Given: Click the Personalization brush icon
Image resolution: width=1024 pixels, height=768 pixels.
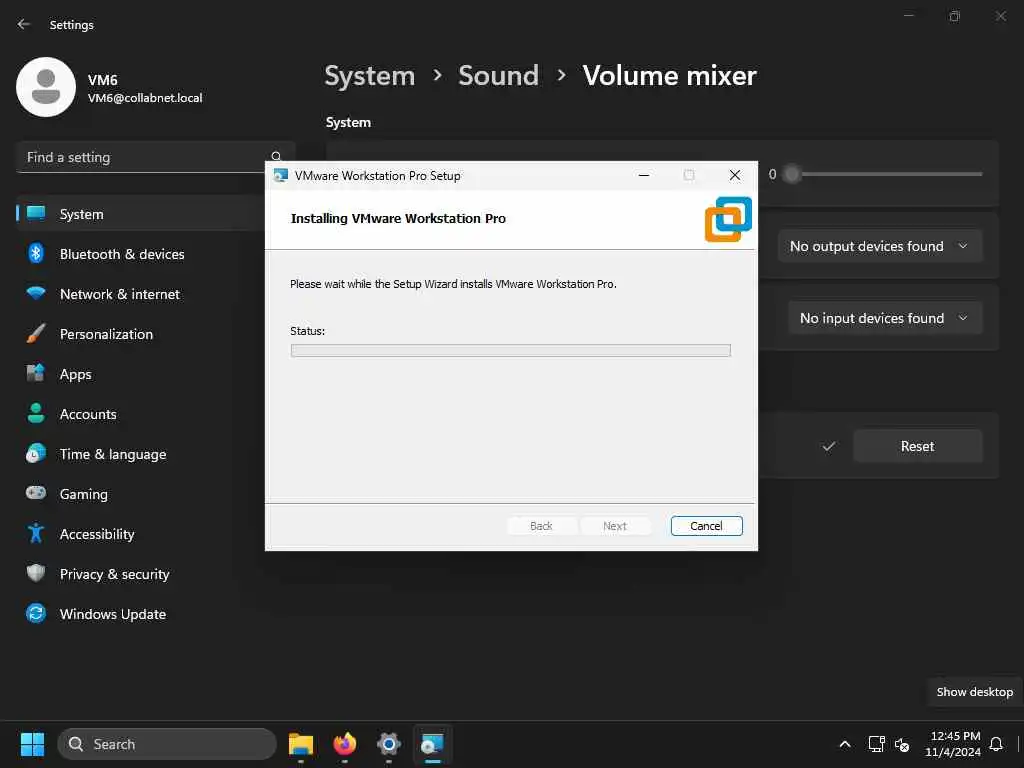Looking at the screenshot, I should (x=36, y=334).
